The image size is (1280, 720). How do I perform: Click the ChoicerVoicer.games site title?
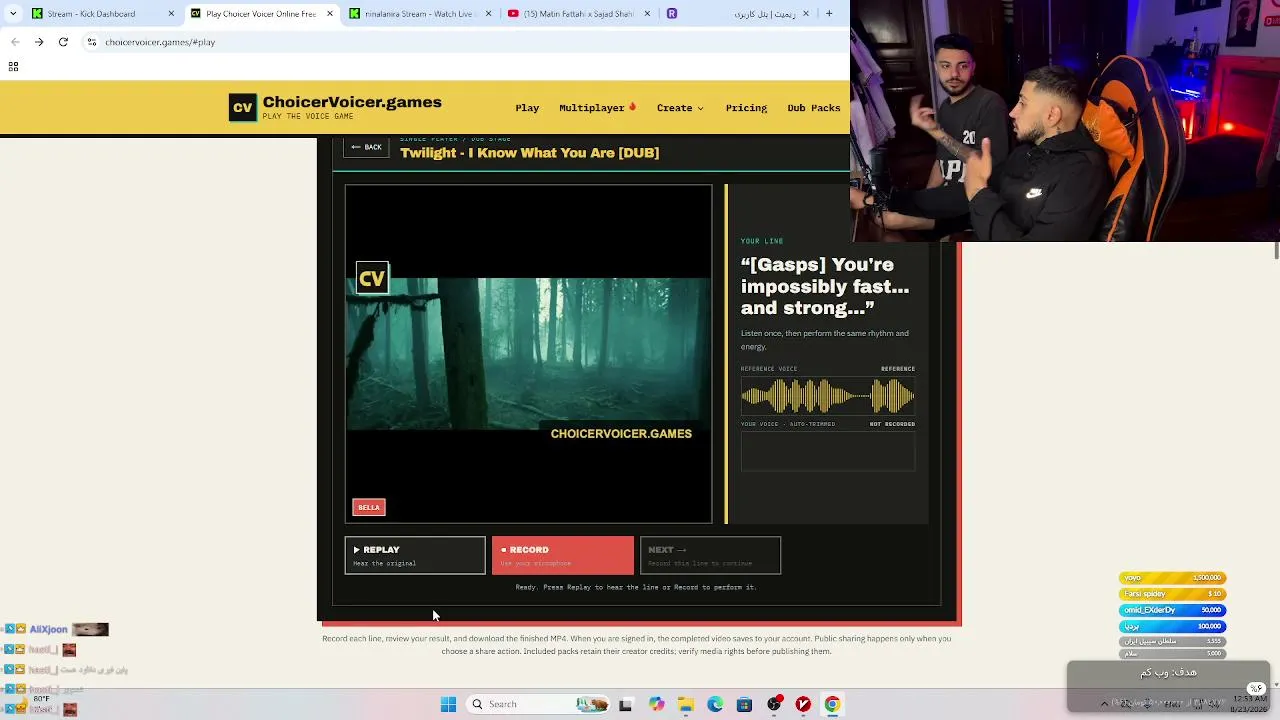click(x=352, y=102)
